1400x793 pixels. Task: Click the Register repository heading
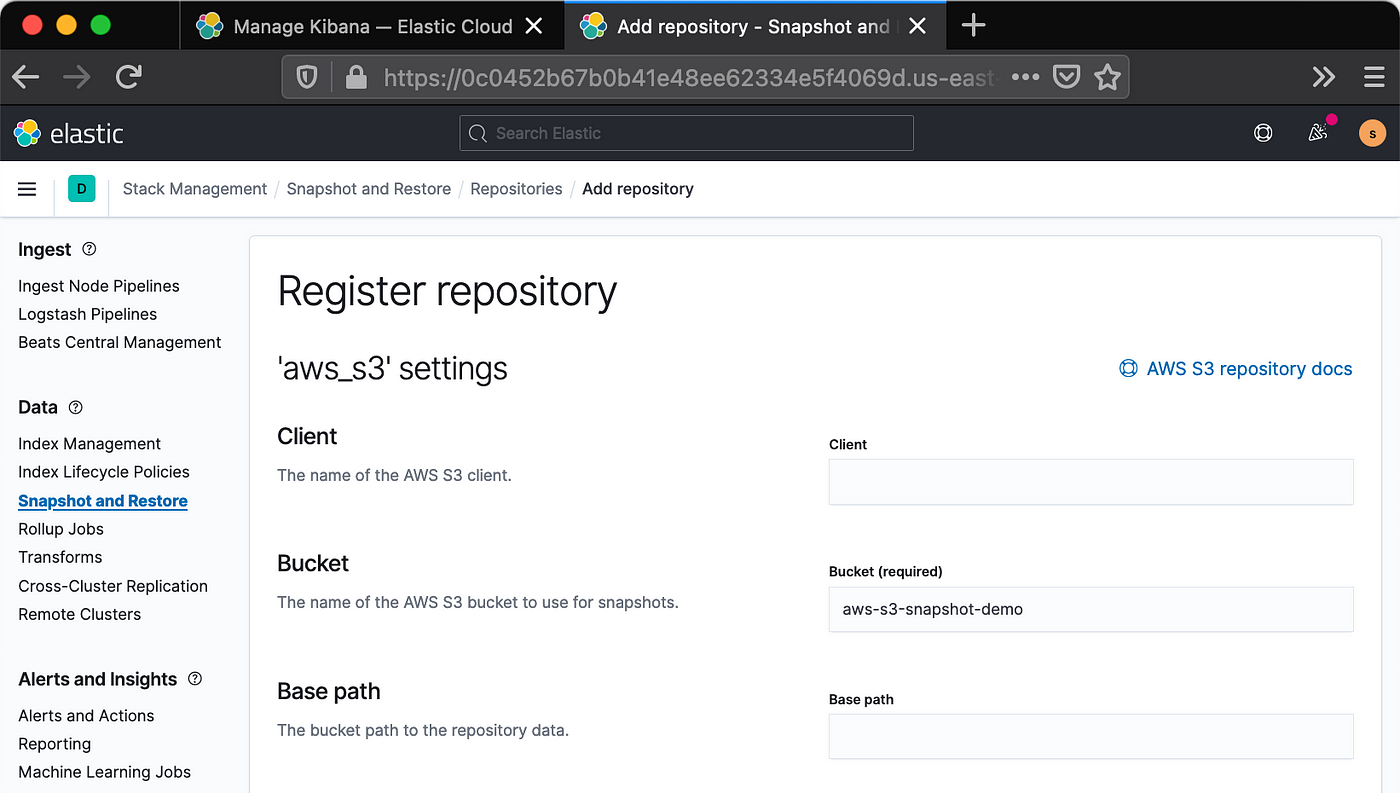pos(447,291)
